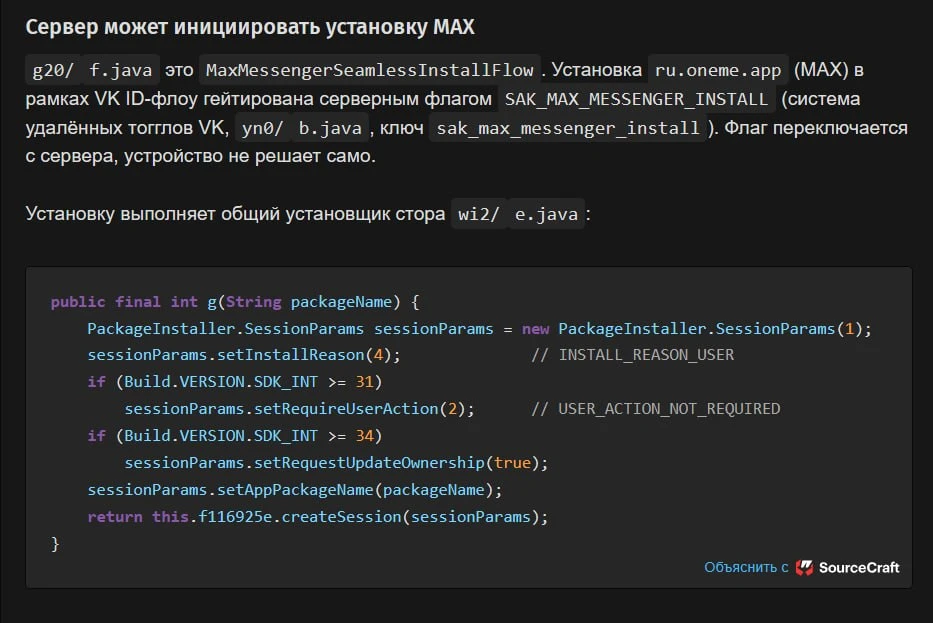Click the comment '// USER_ACTION_NOT_REQUIRED'
This screenshot has height=623, width=933.
[656, 409]
